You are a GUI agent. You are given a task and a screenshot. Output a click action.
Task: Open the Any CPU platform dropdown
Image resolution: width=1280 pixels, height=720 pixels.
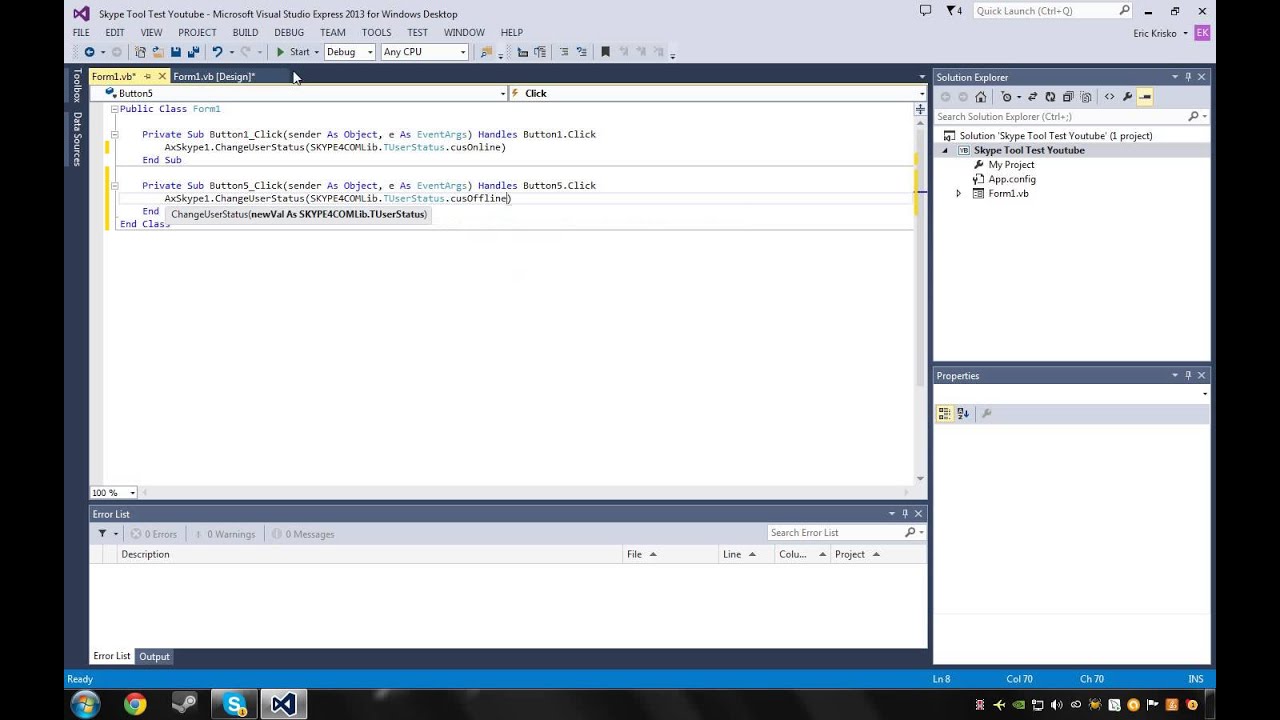tap(425, 52)
